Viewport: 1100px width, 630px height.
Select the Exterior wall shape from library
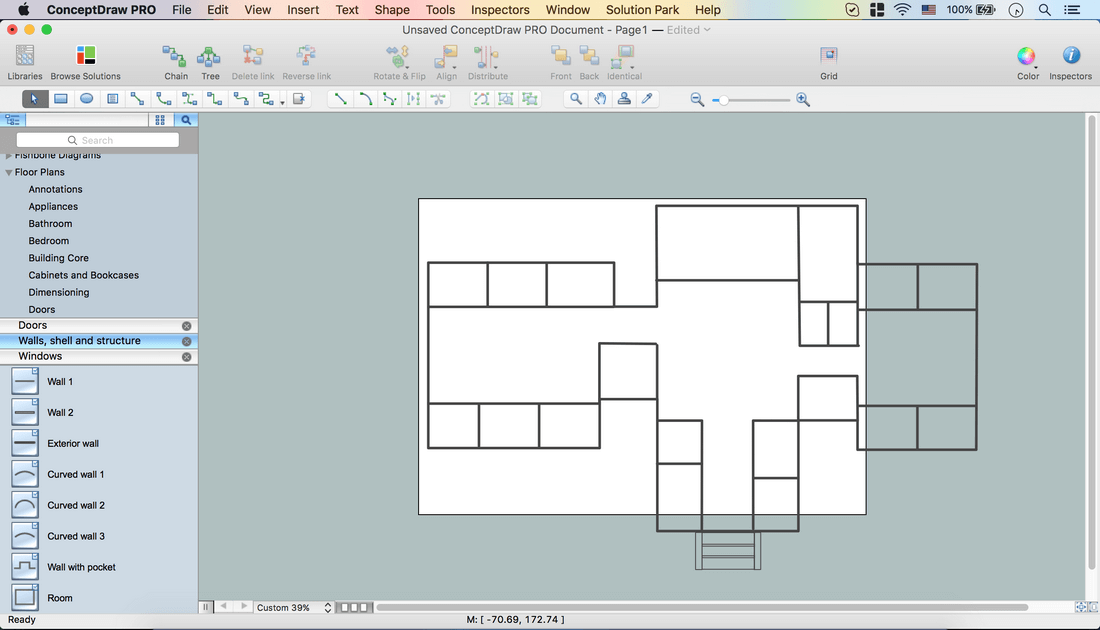25,443
